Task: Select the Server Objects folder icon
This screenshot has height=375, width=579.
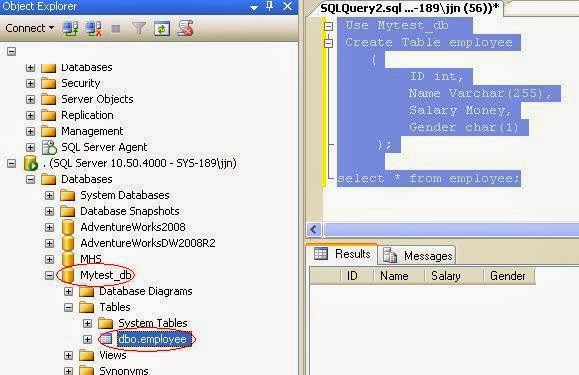Action: pyautogui.click(x=49, y=99)
